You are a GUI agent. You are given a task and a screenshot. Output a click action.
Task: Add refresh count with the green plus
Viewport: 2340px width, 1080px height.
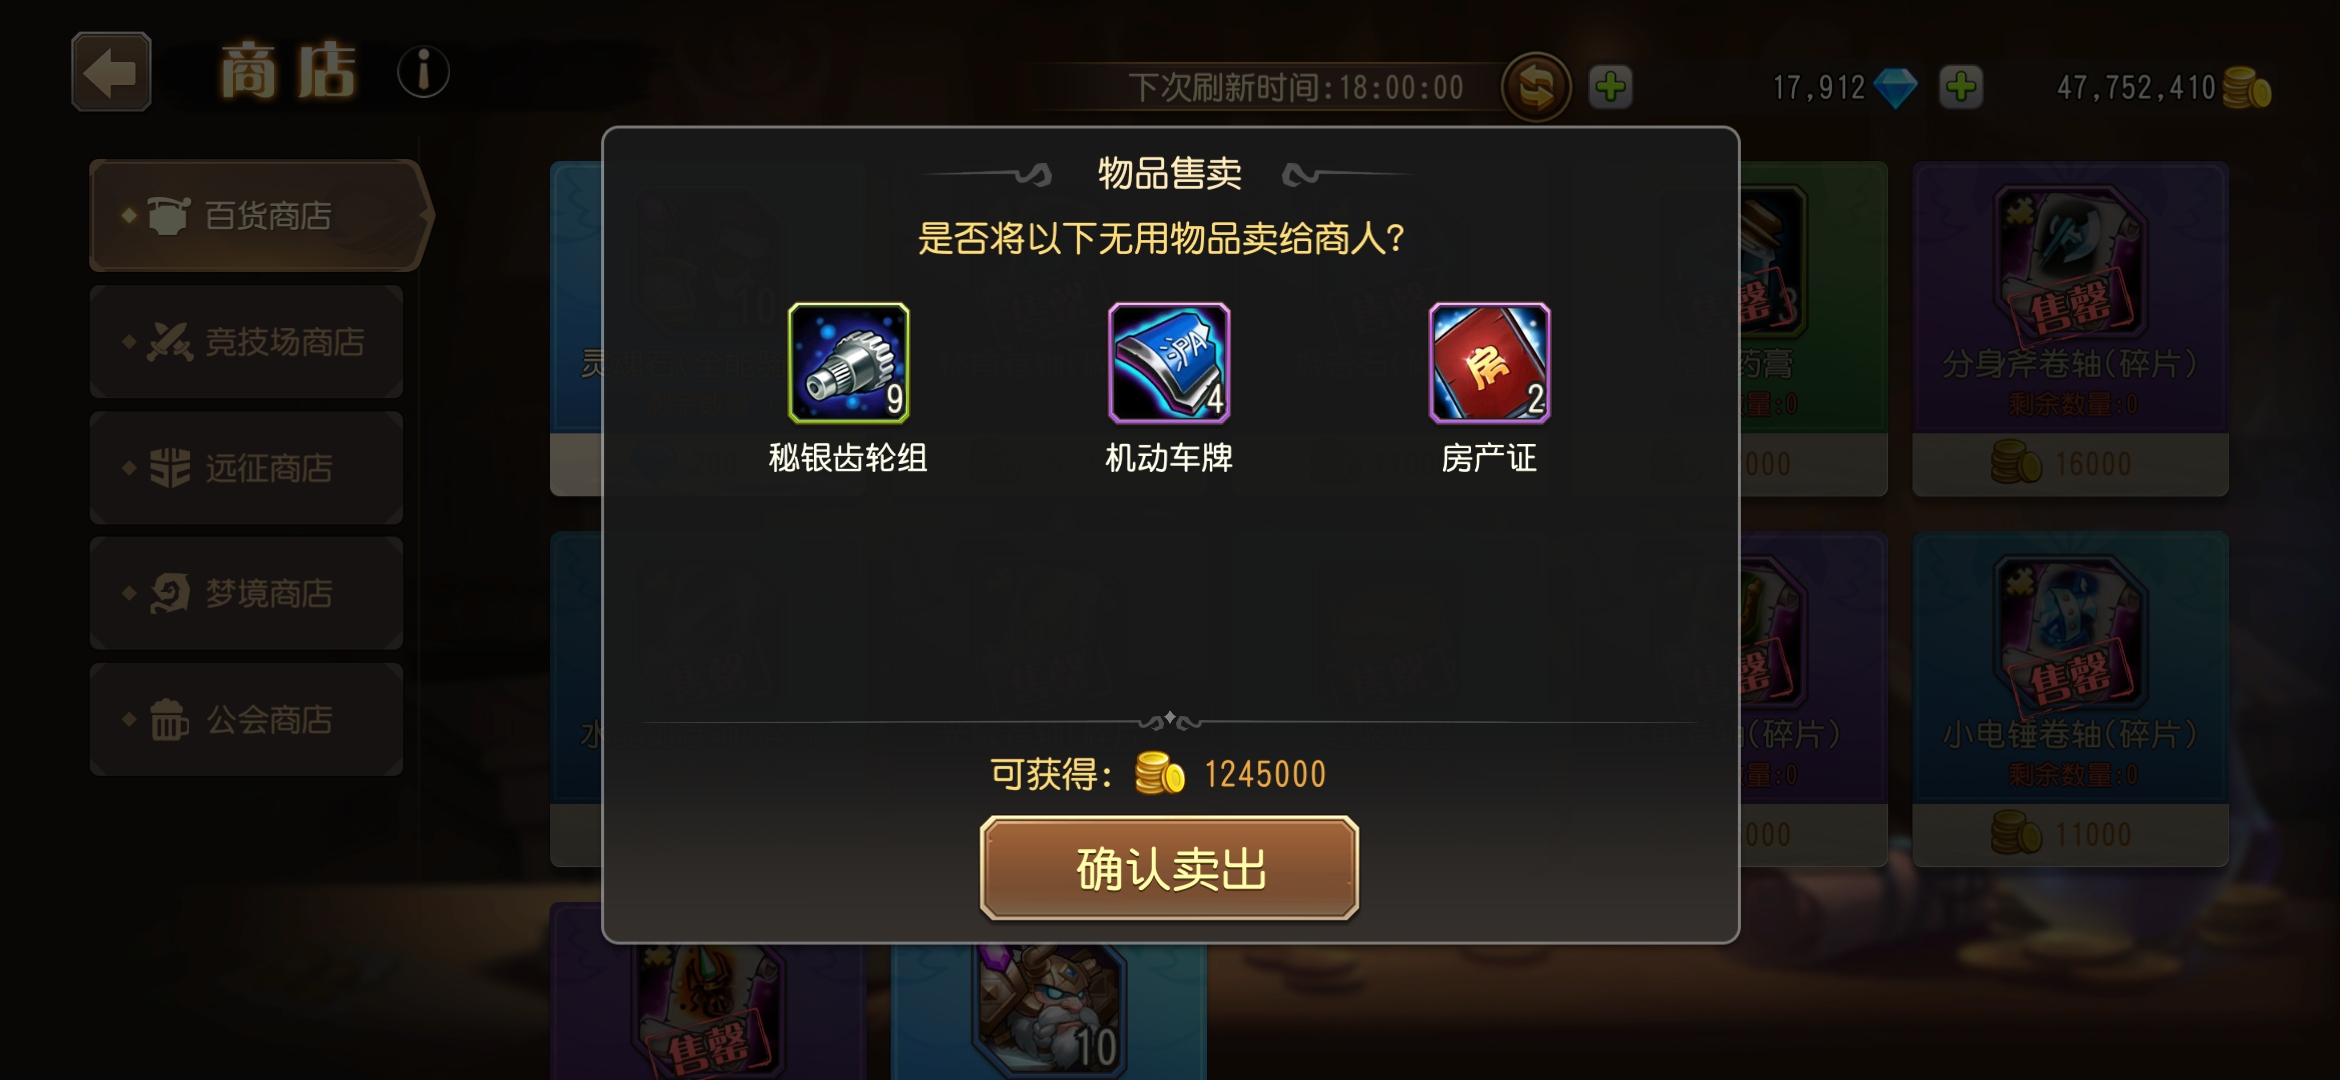(x=1610, y=87)
